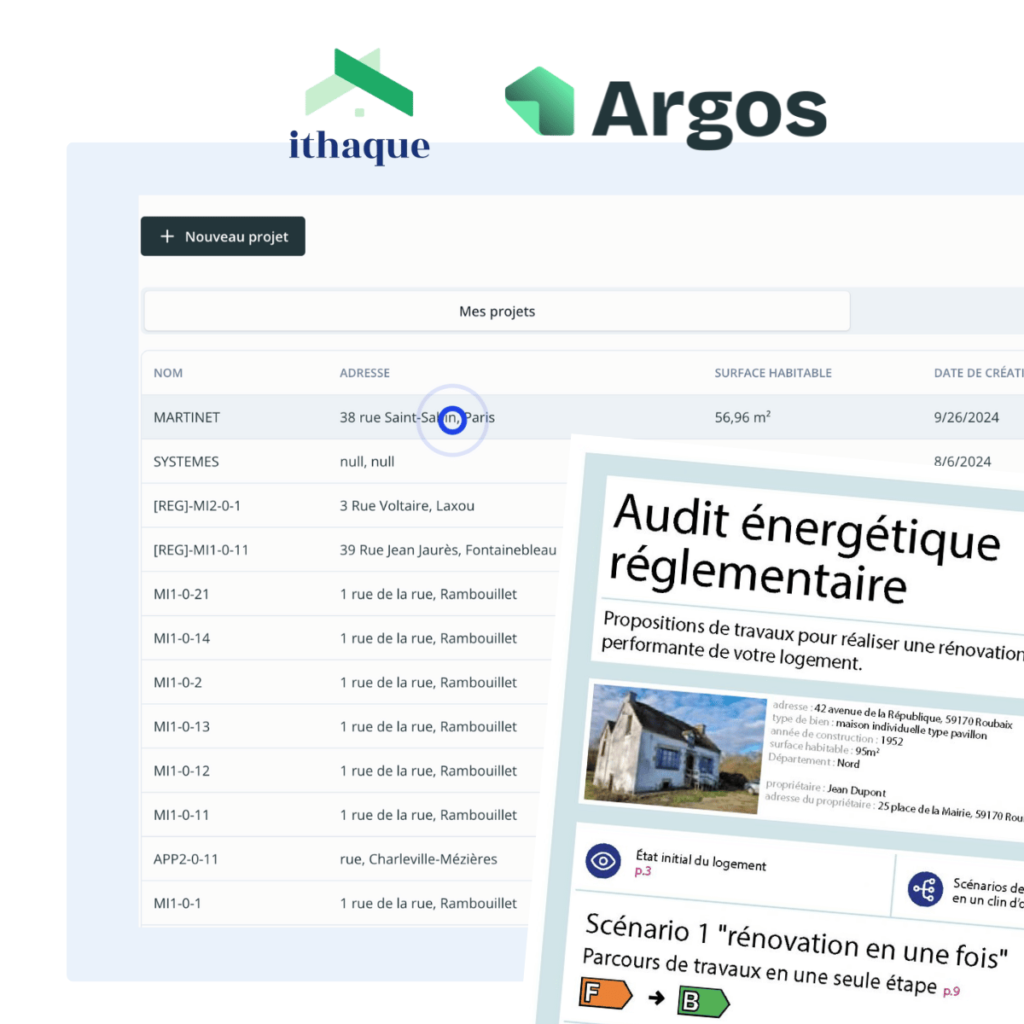Click the null, null address cell
Viewport: 1024px width, 1024px height.
(x=367, y=462)
